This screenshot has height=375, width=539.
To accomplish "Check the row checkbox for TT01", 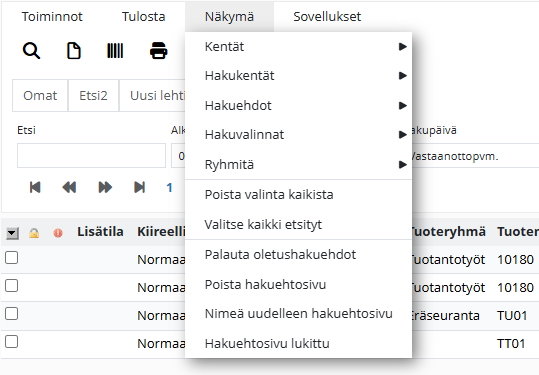I will coord(11,342).
